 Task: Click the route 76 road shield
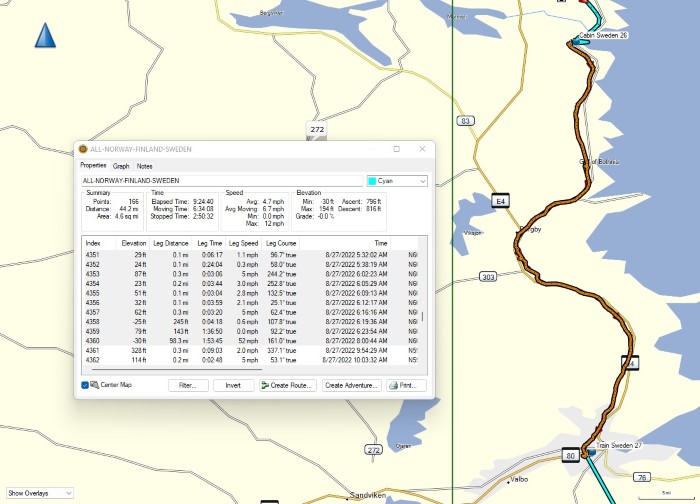(642, 477)
